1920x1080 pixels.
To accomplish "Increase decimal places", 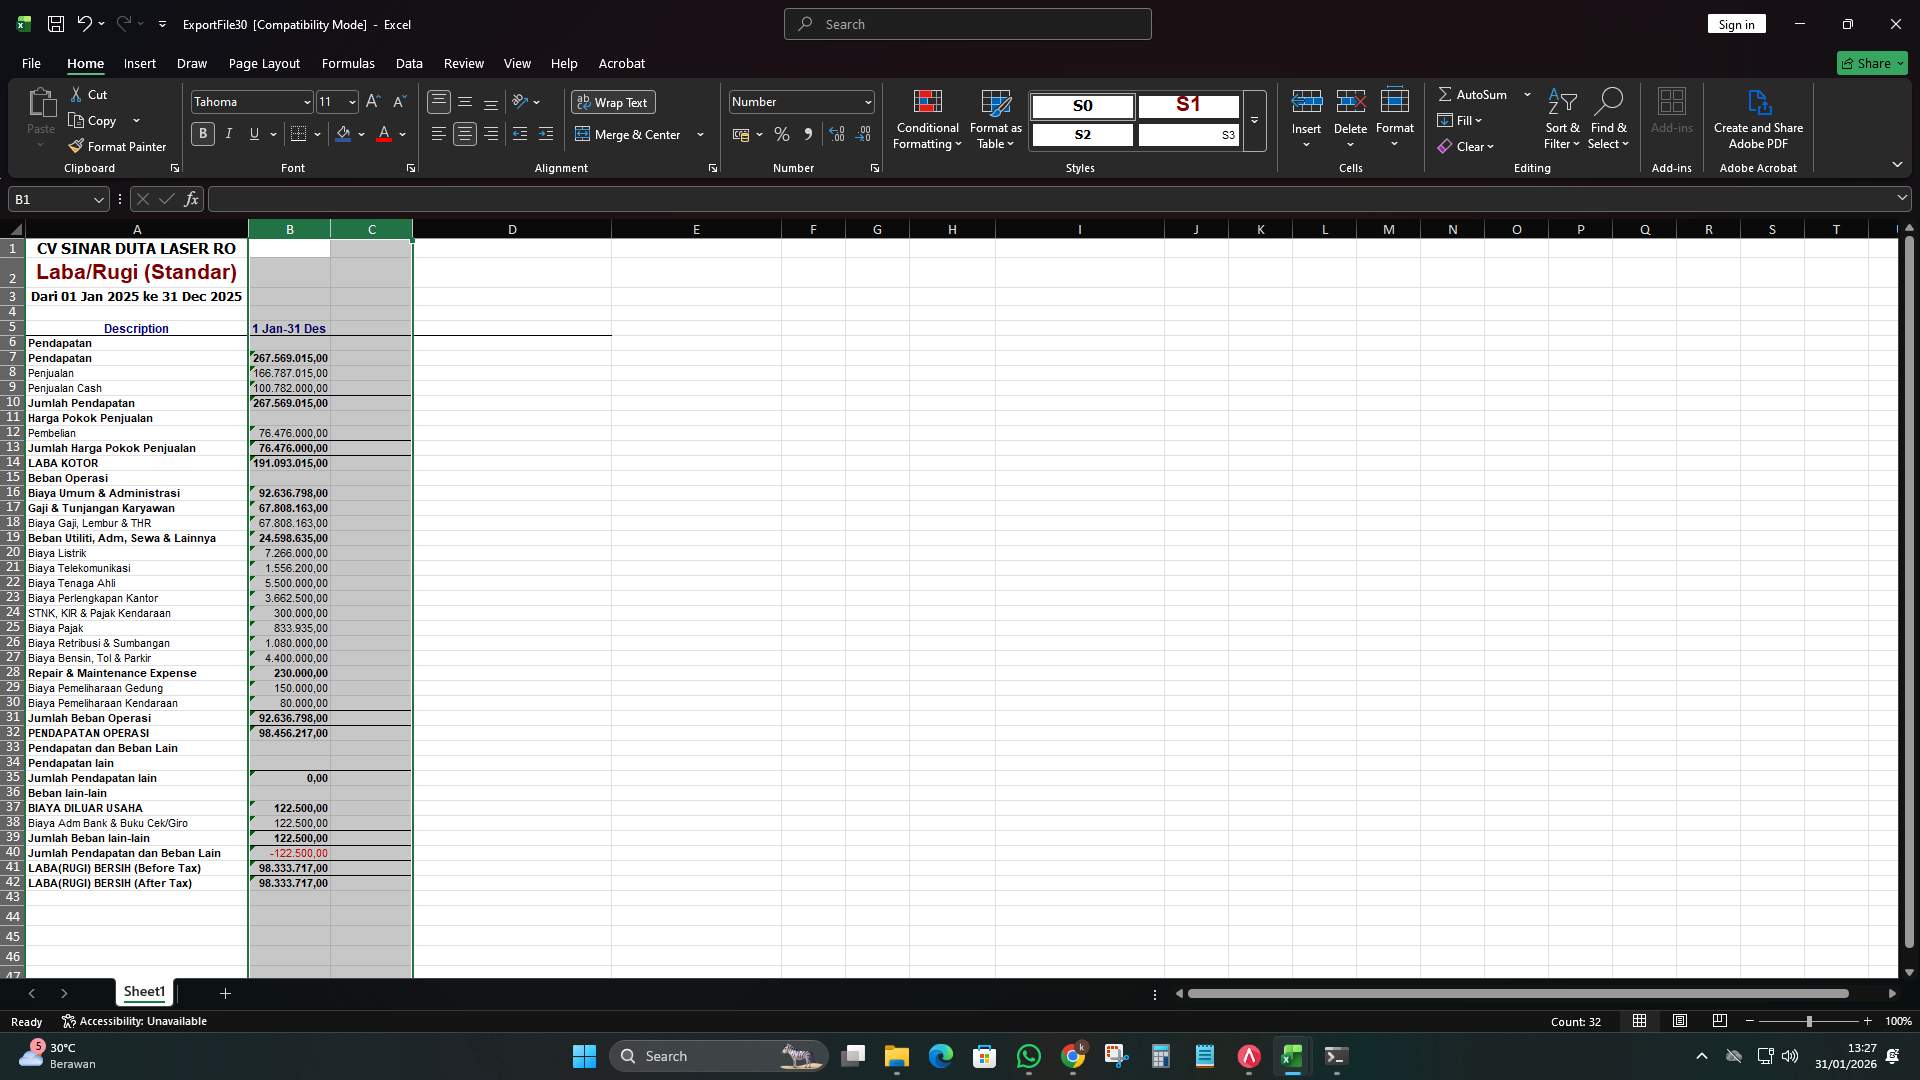I will [x=837, y=134].
